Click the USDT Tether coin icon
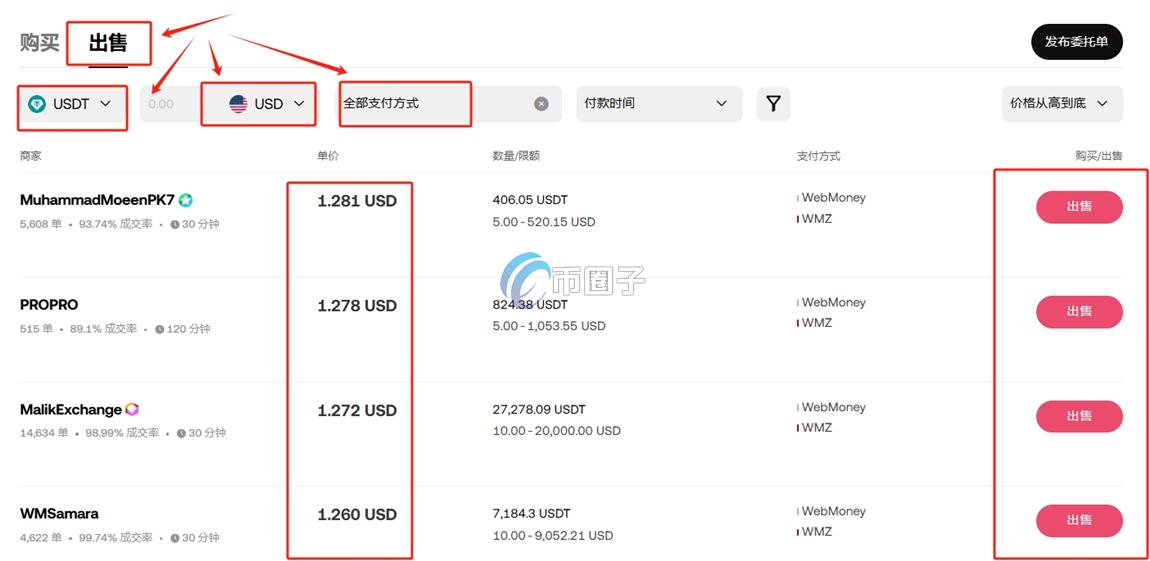 coord(37,104)
